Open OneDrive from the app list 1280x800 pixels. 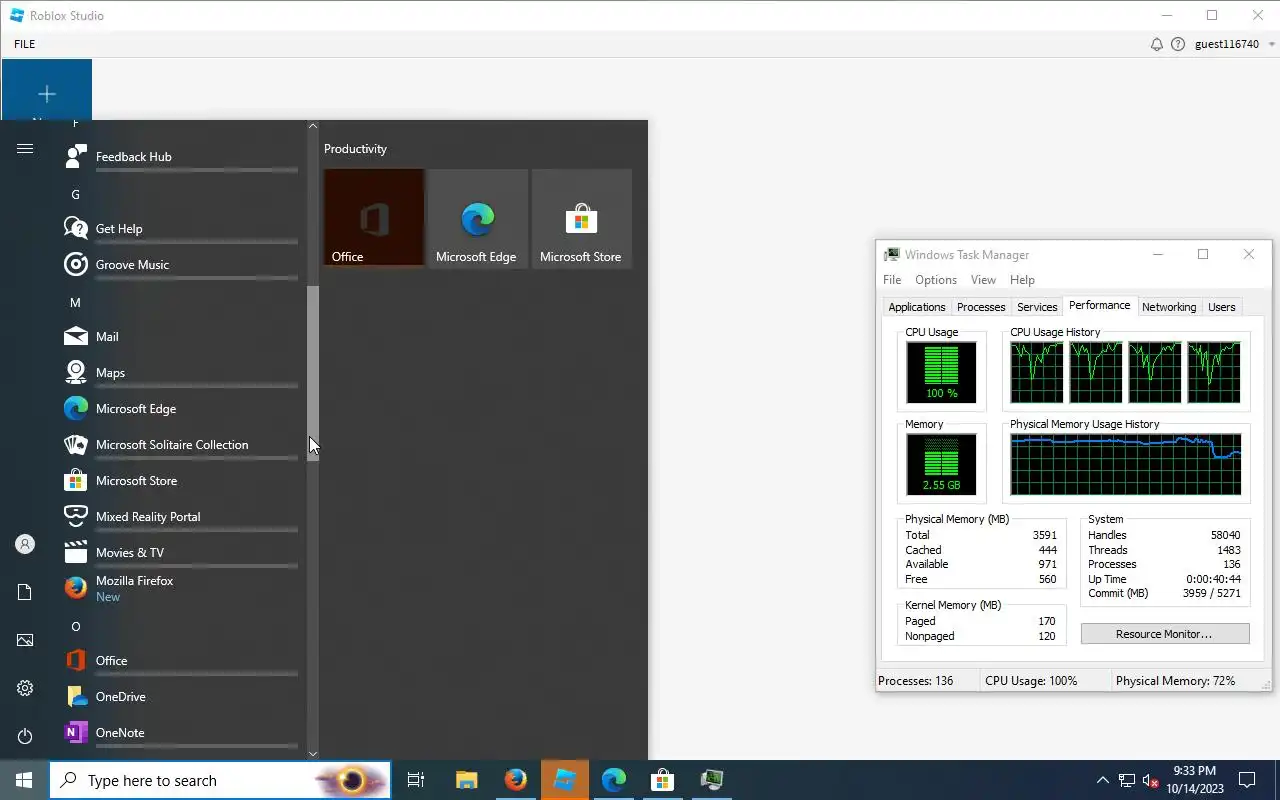click(x=180, y=697)
